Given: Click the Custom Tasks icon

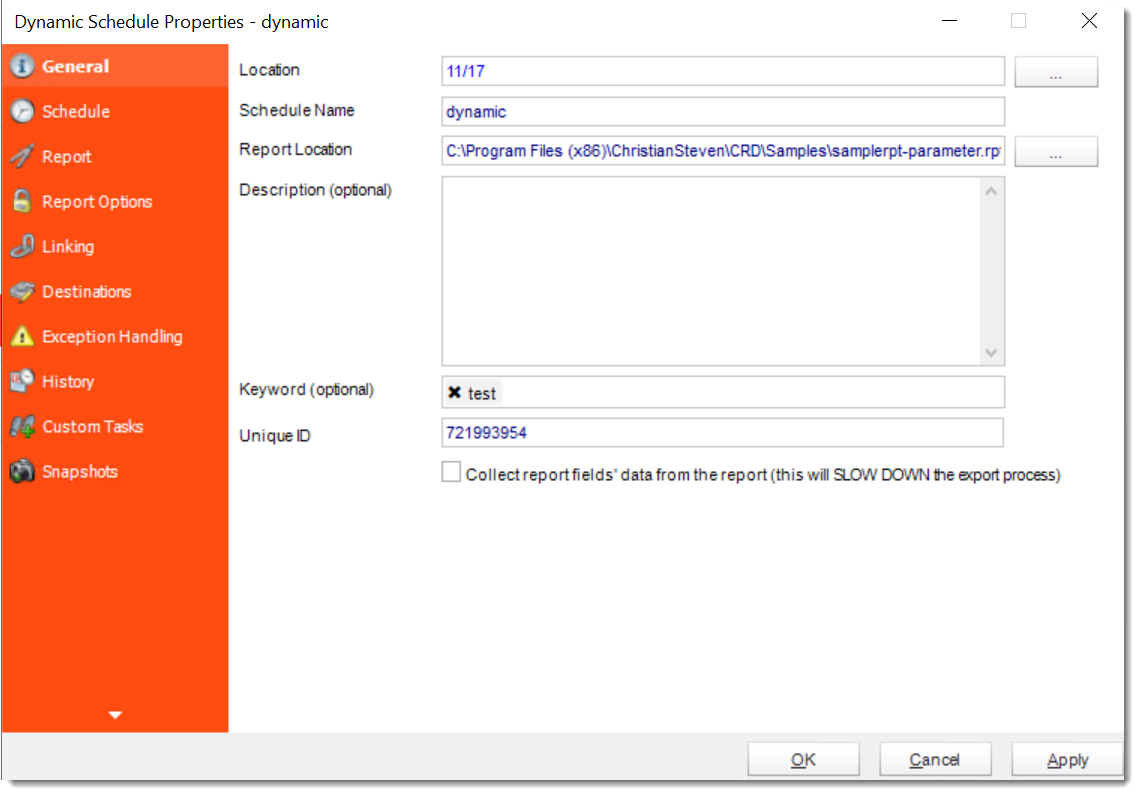Looking at the screenshot, I should [x=25, y=426].
